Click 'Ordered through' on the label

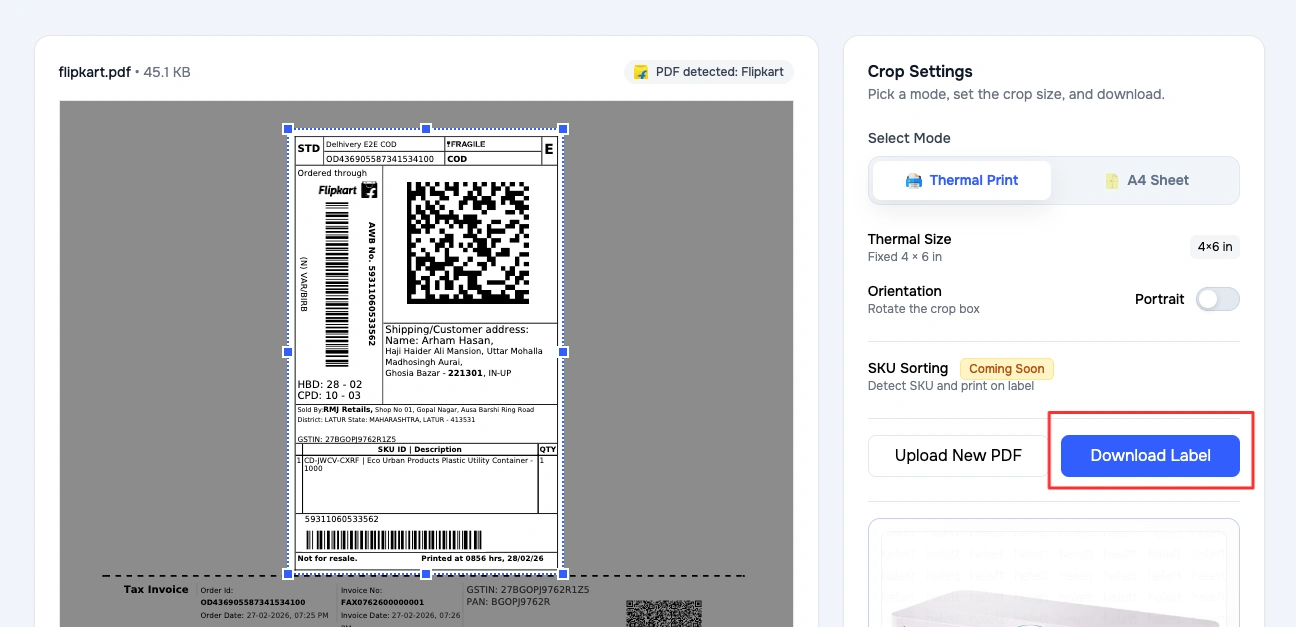coord(332,173)
